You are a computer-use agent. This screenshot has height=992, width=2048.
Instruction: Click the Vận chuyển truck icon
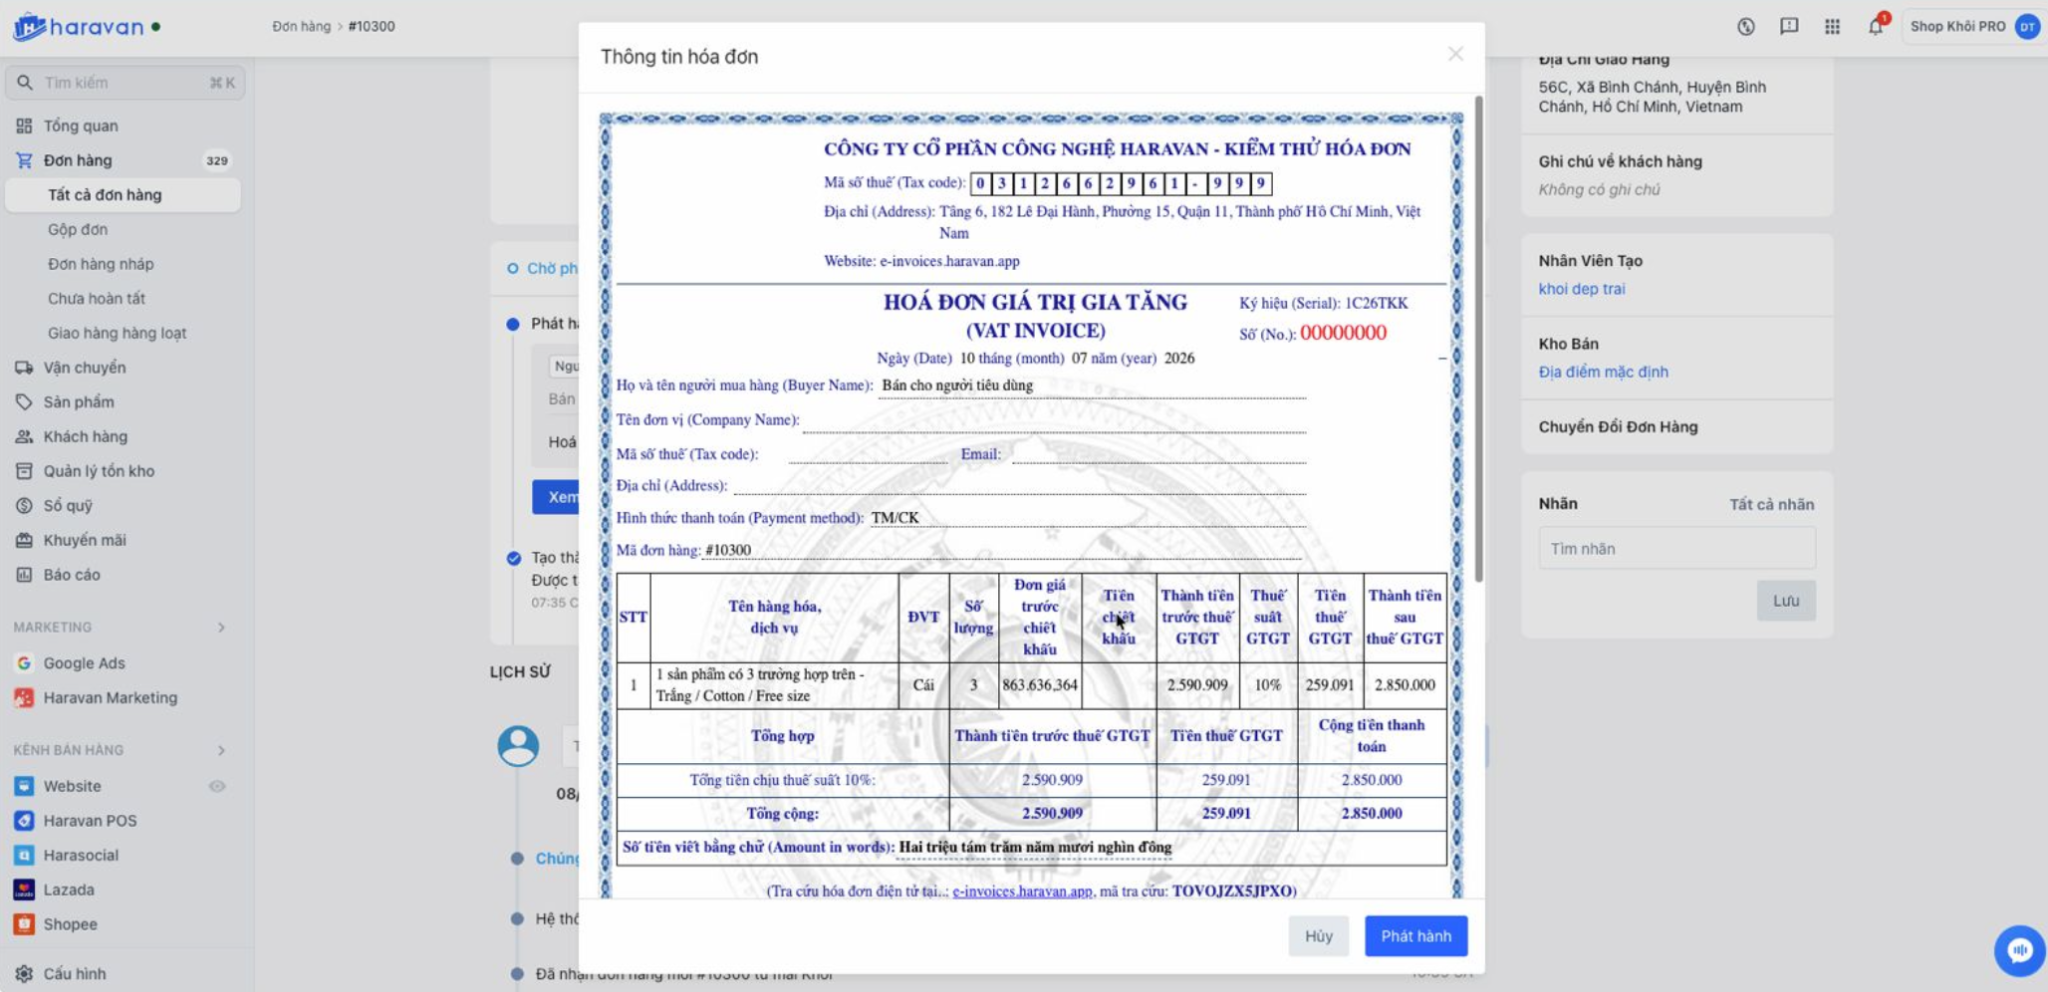tap(24, 368)
